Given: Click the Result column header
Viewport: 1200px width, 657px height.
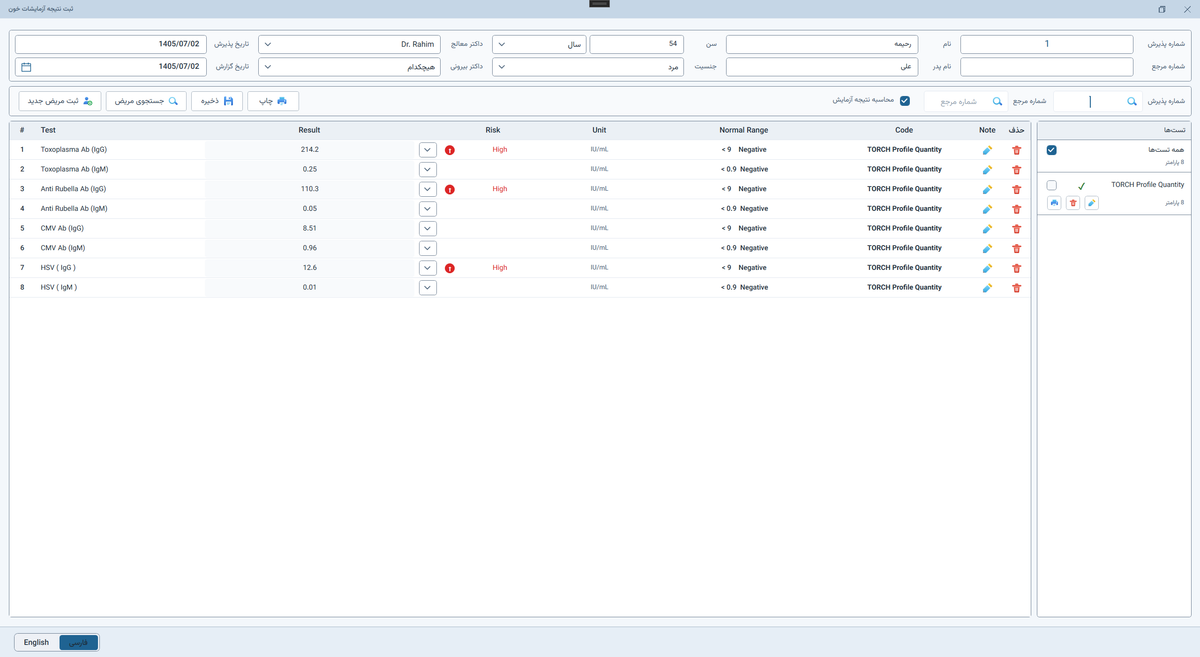Looking at the screenshot, I should click(309, 130).
